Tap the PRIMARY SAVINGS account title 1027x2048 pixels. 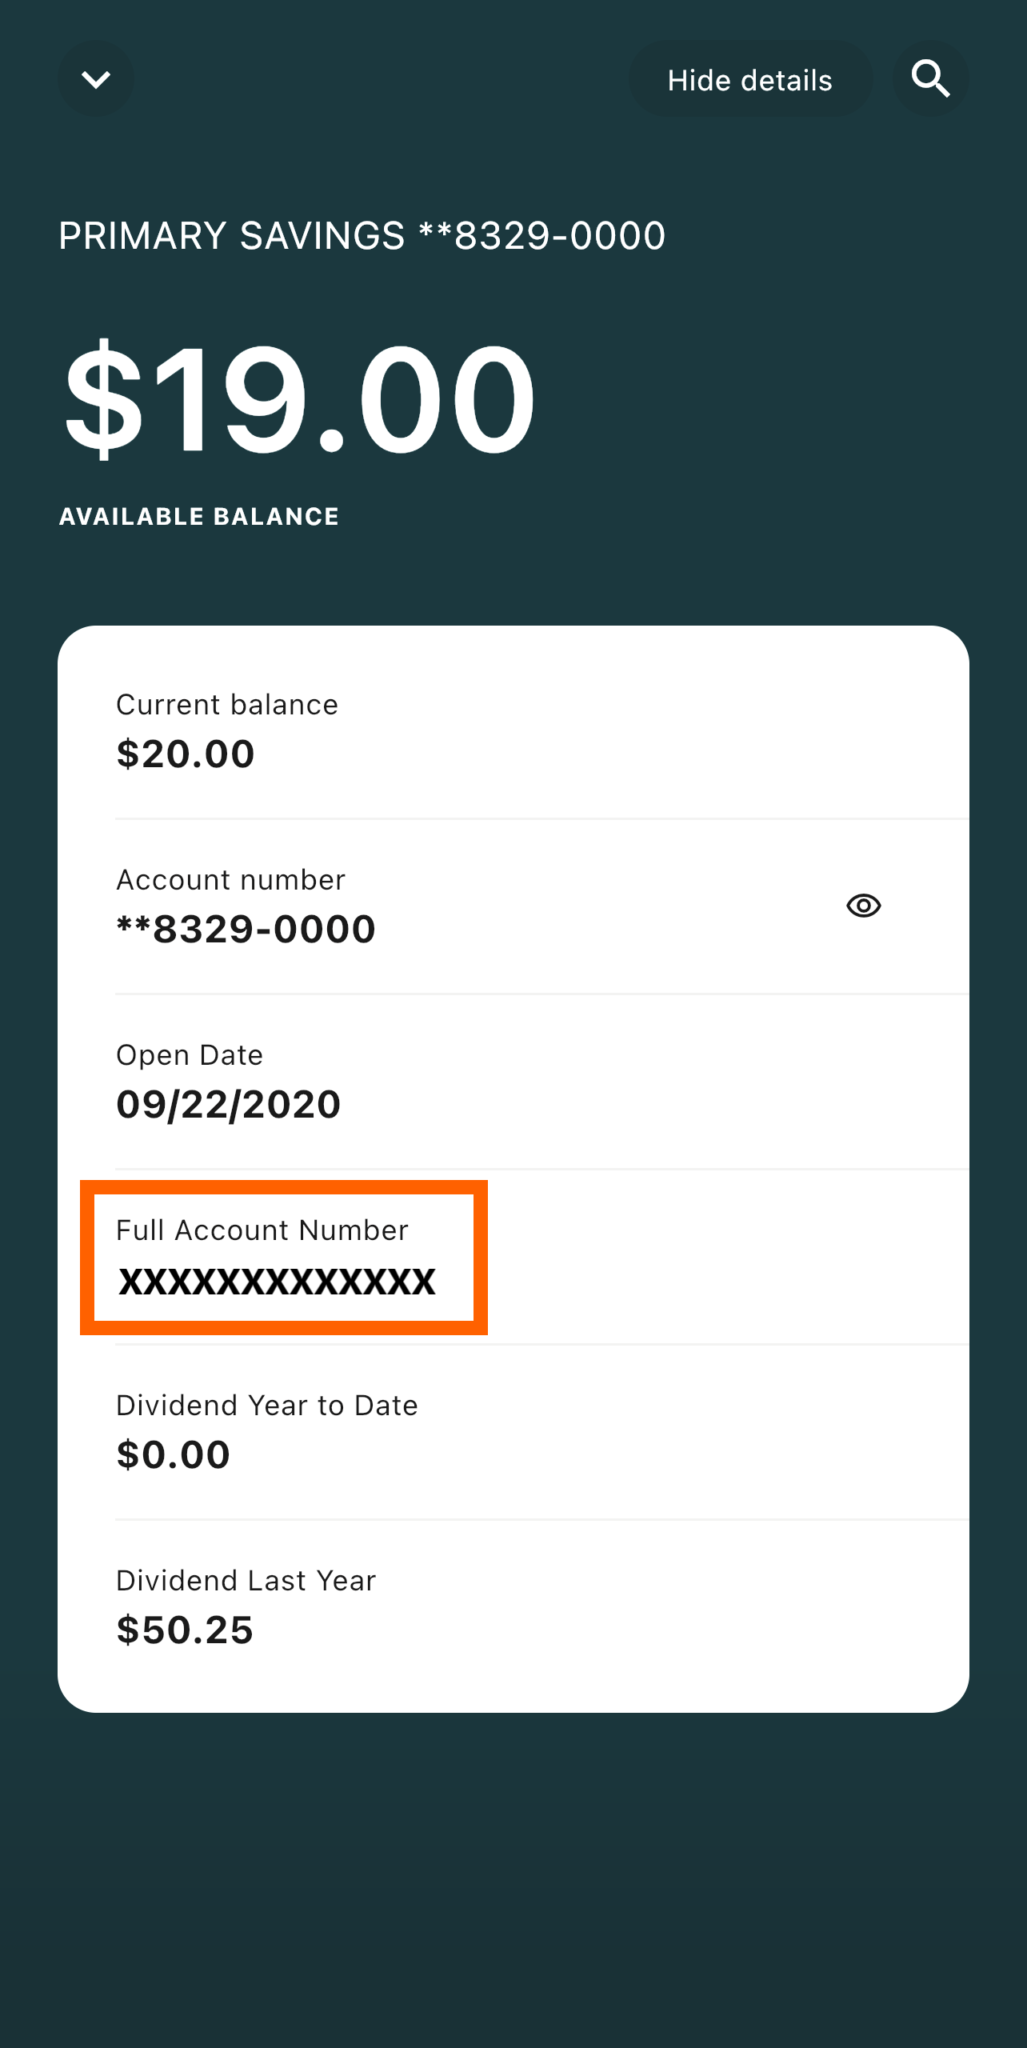tap(361, 235)
